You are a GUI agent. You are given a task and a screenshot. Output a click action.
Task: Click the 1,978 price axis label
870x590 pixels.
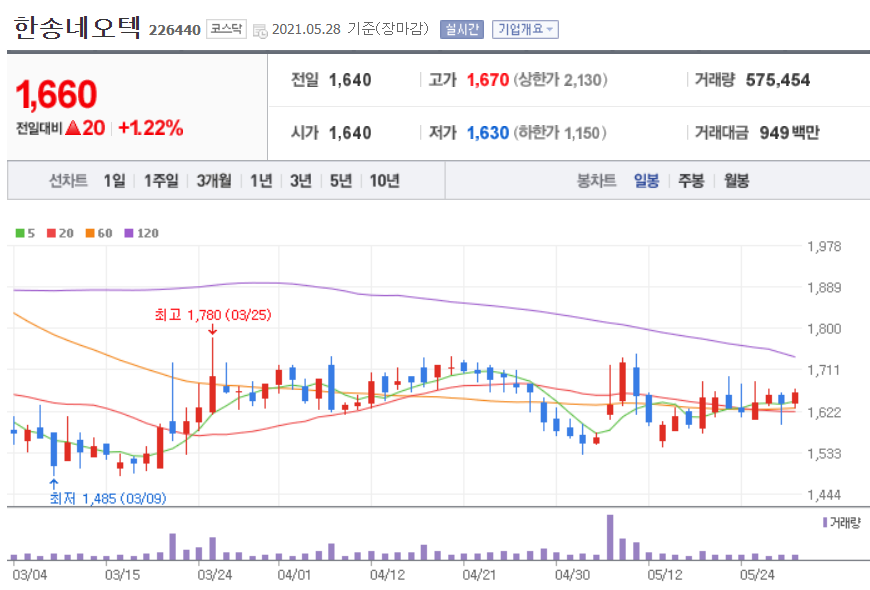click(824, 246)
